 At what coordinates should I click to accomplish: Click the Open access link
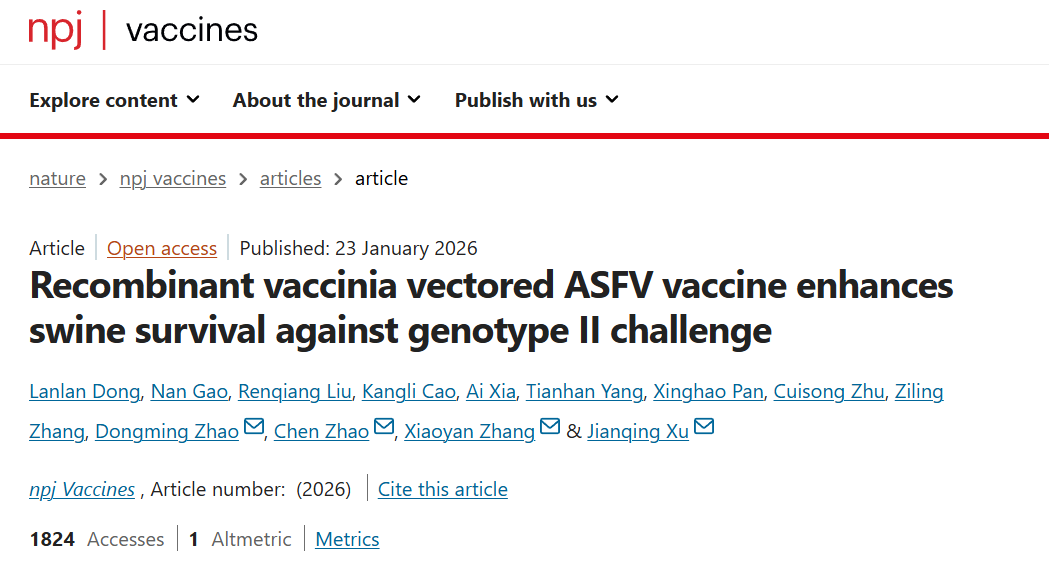[x=162, y=249]
